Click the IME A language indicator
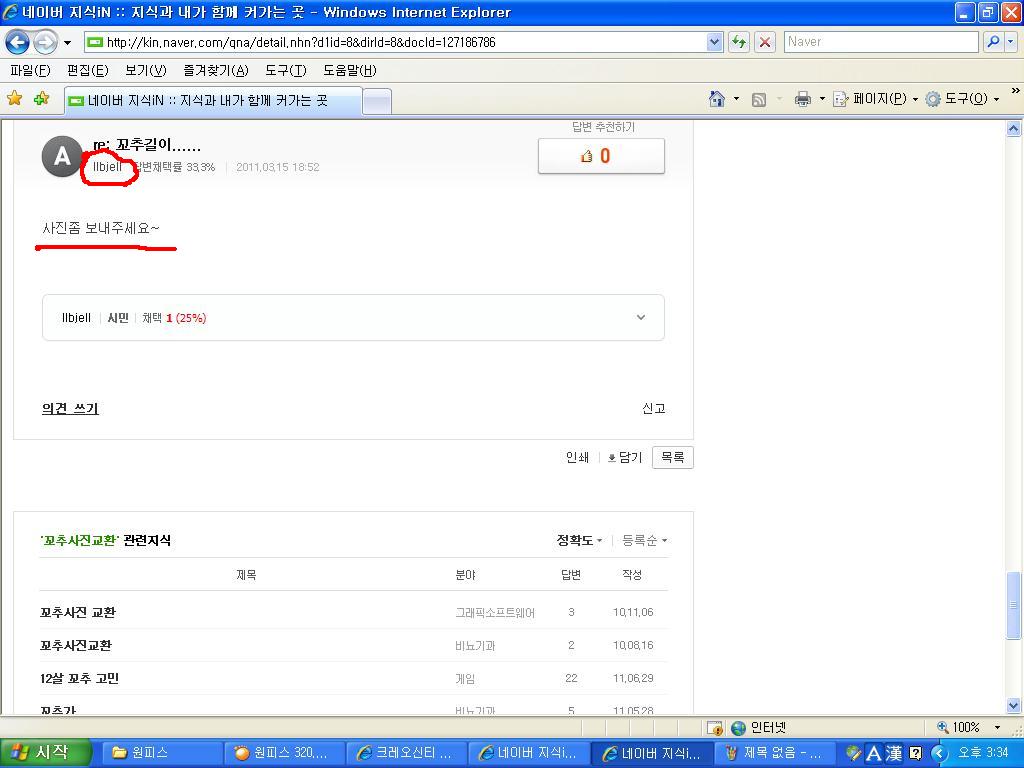Viewport: 1024px width, 768px height. point(872,753)
